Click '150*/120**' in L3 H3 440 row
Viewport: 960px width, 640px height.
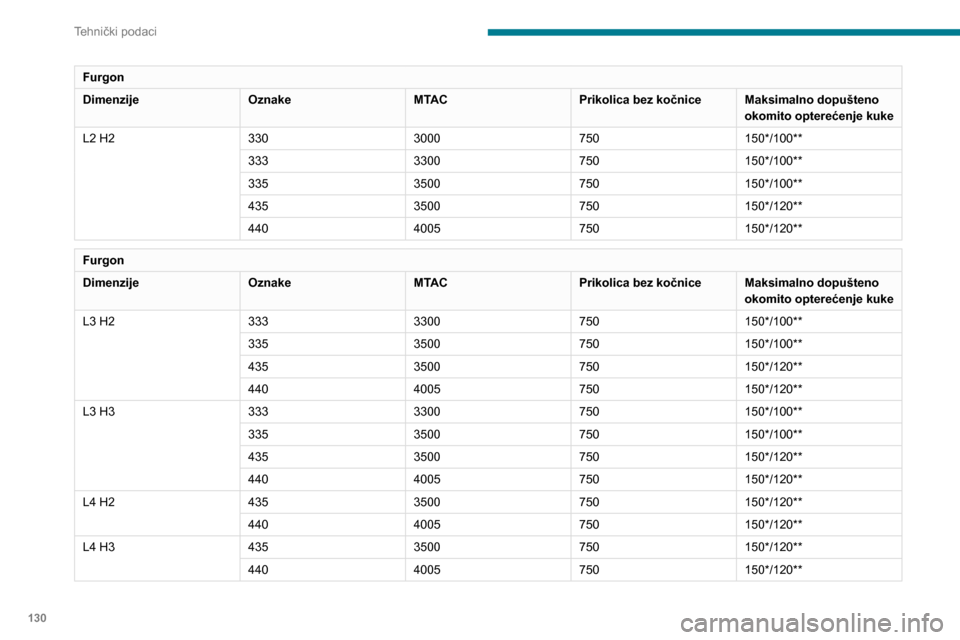[773, 480]
